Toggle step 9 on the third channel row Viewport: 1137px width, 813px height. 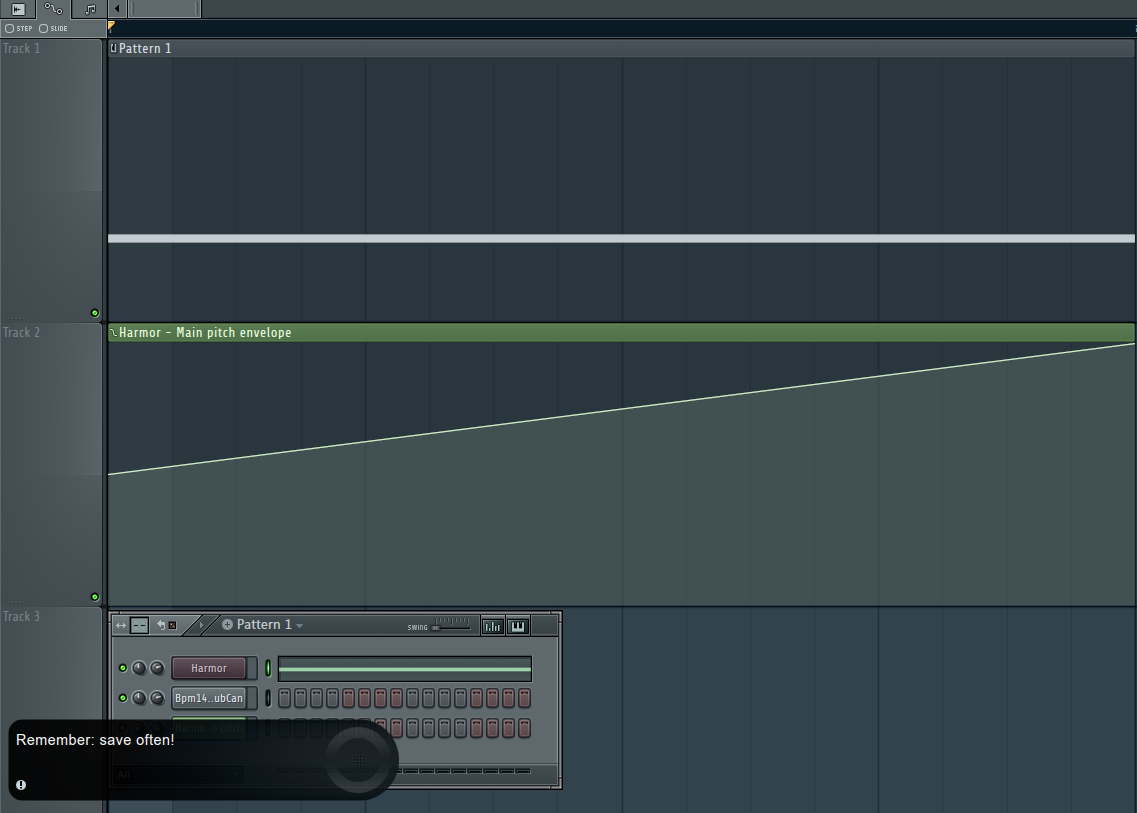[413, 727]
